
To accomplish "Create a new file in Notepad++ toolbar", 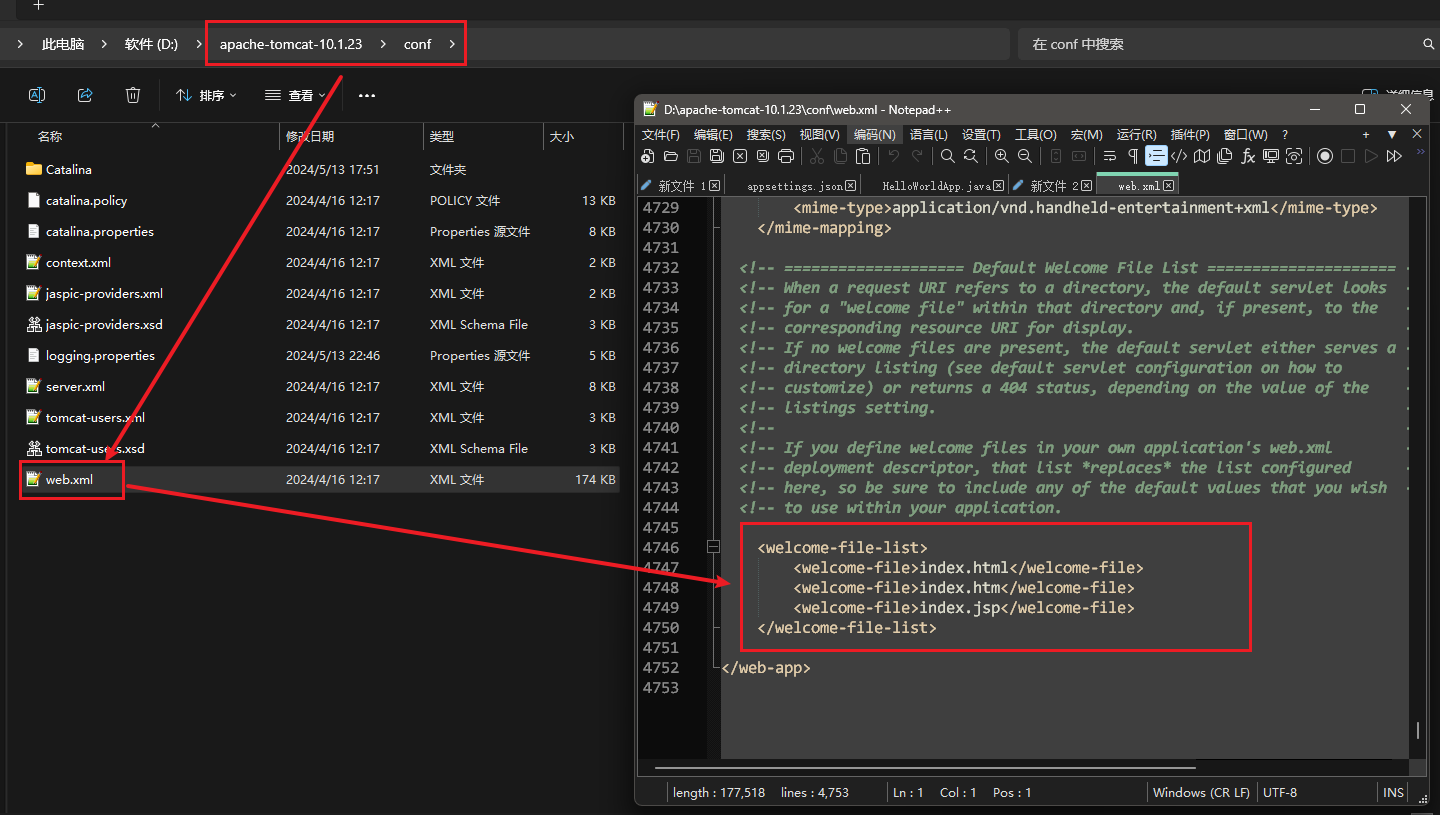I will [x=648, y=156].
